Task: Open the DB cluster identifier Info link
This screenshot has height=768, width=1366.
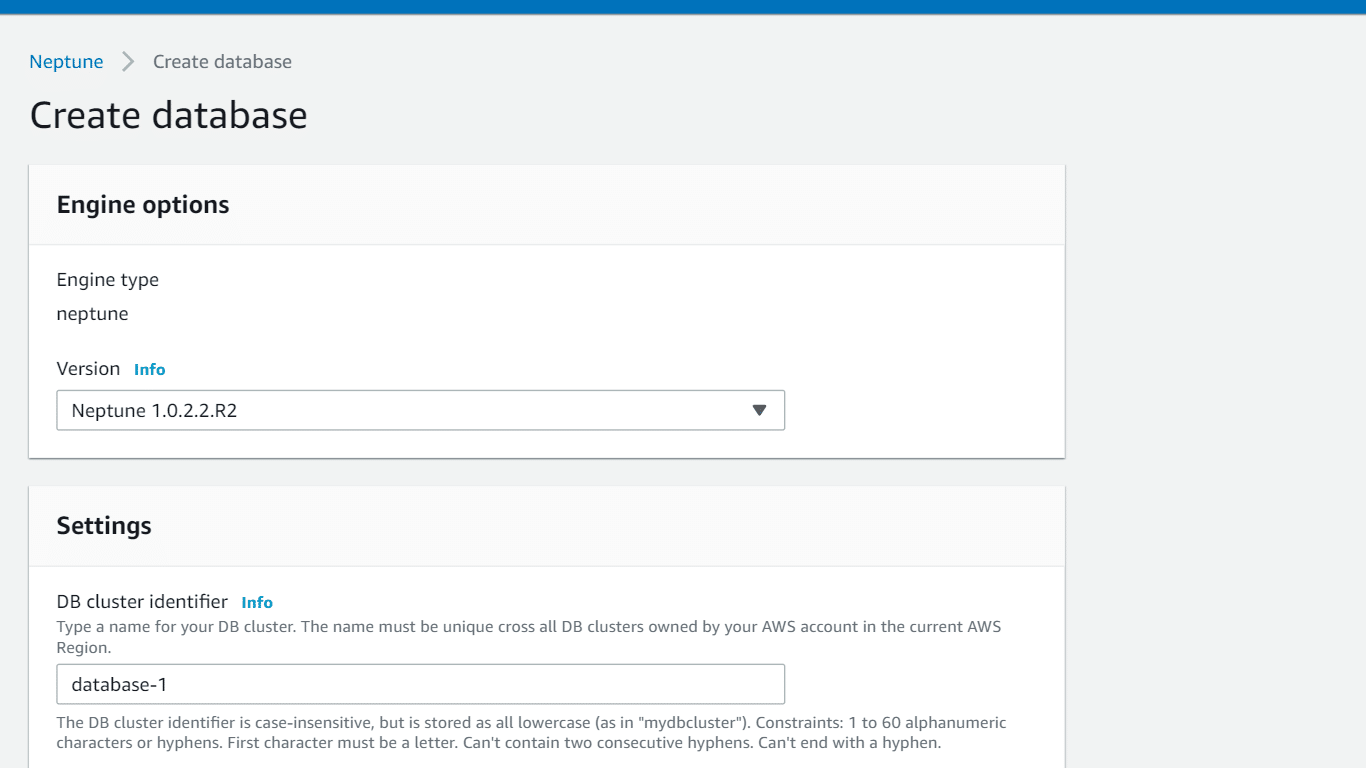Action: (256, 602)
